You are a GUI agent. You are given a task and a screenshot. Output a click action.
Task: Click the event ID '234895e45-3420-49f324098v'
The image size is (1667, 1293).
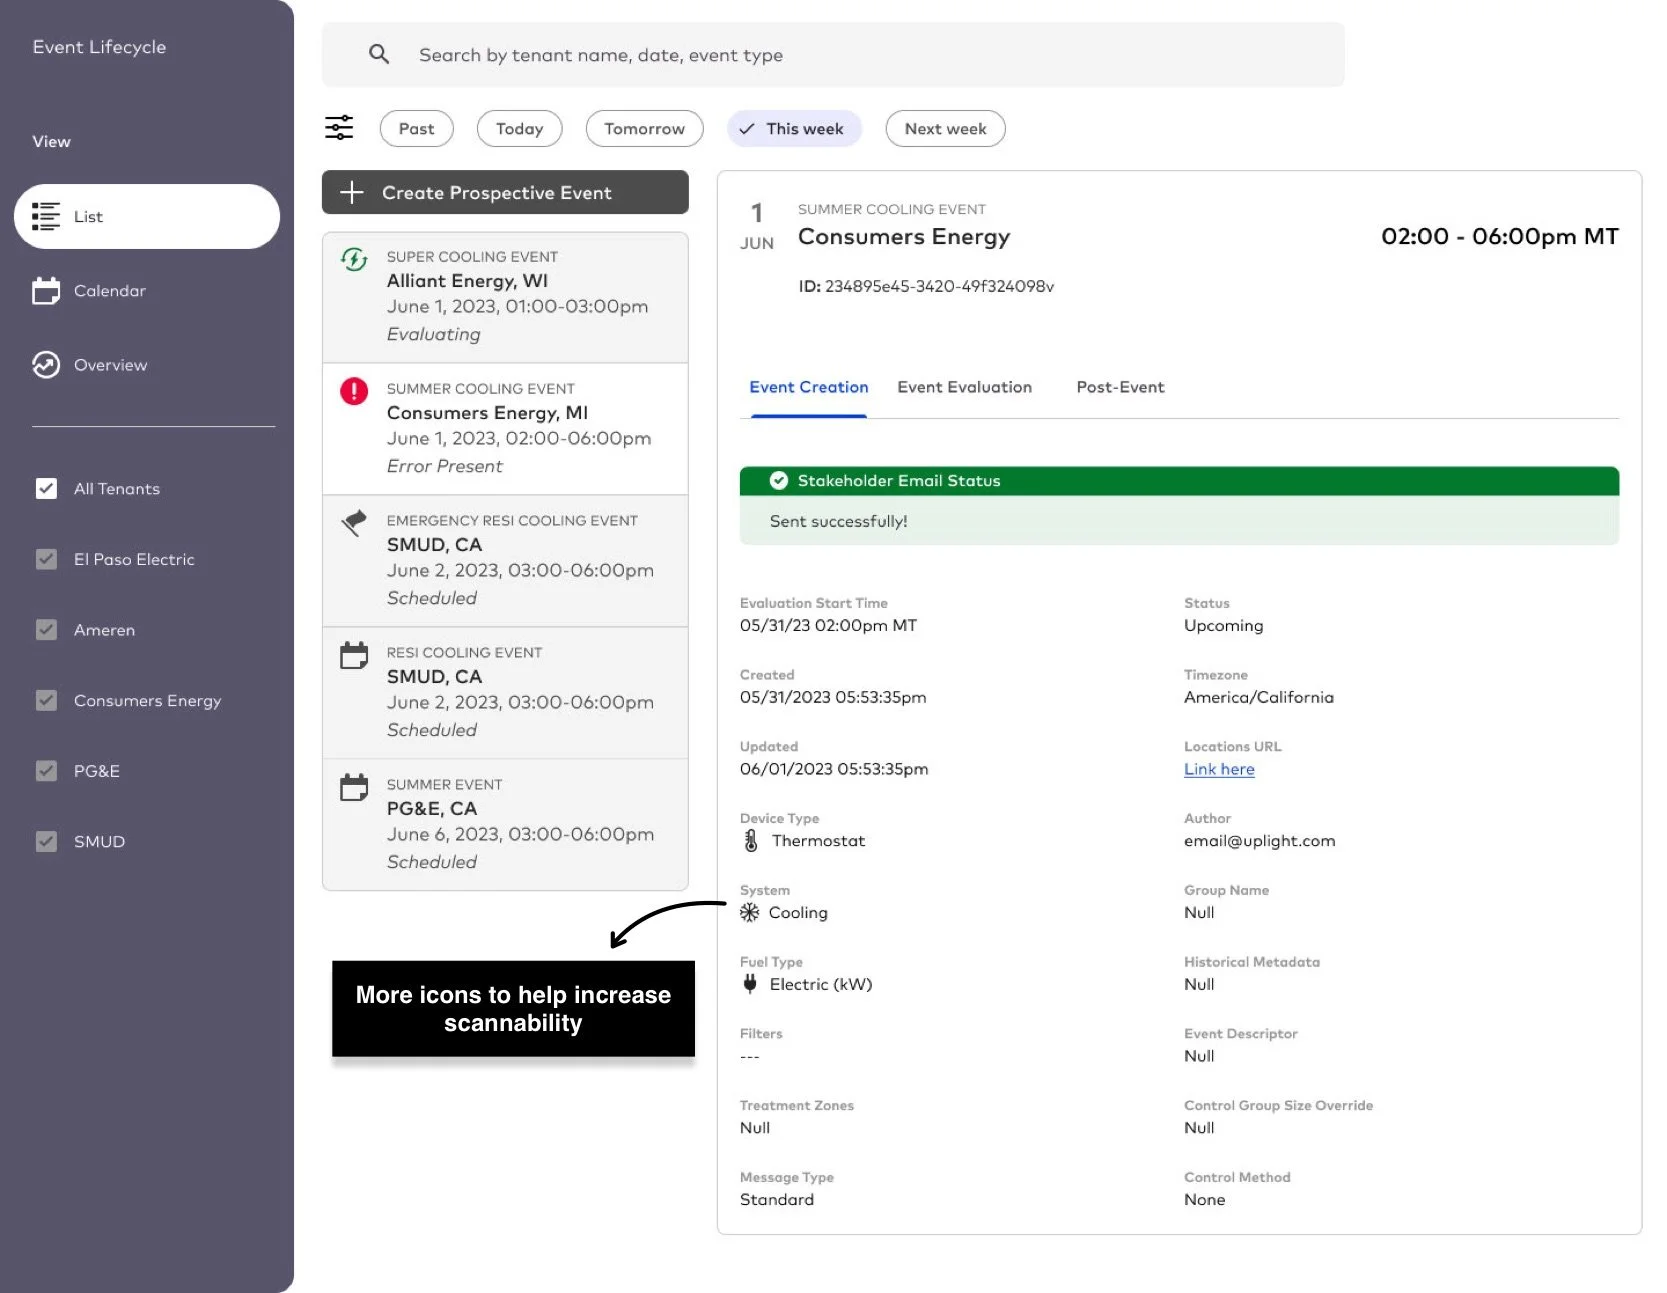[939, 286]
